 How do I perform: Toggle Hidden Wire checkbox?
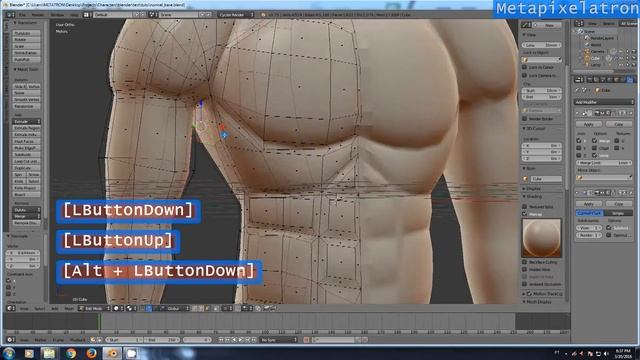(525, 269)
